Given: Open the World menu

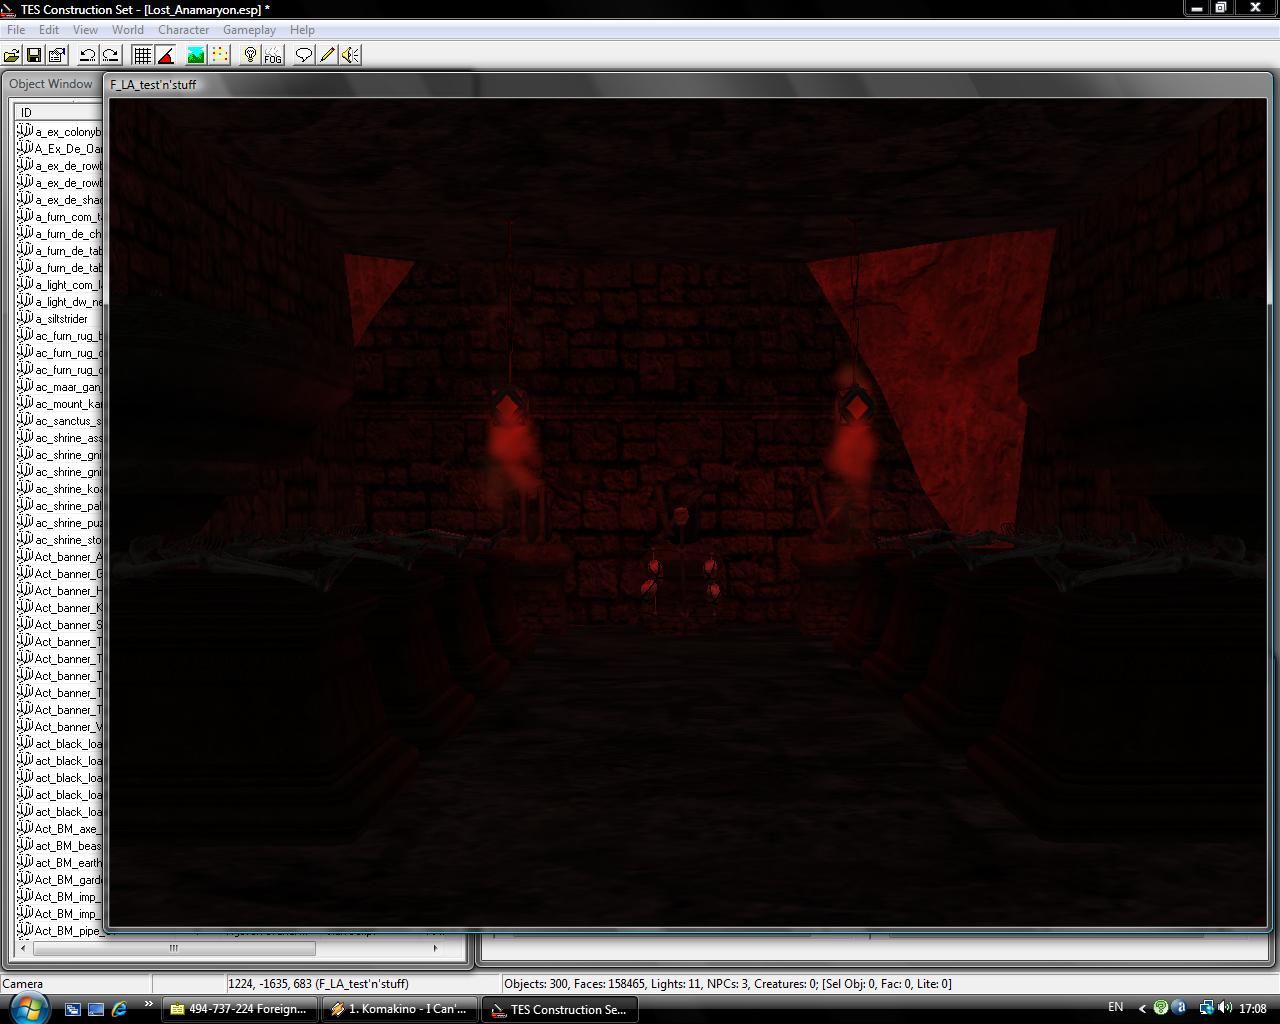Looking at the screenshot, I should (x=128, y=30).
